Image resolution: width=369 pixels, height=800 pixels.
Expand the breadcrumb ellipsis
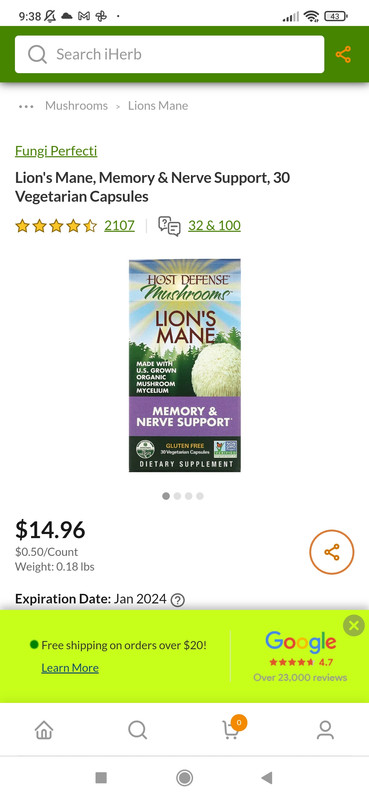tap(26, 106)
